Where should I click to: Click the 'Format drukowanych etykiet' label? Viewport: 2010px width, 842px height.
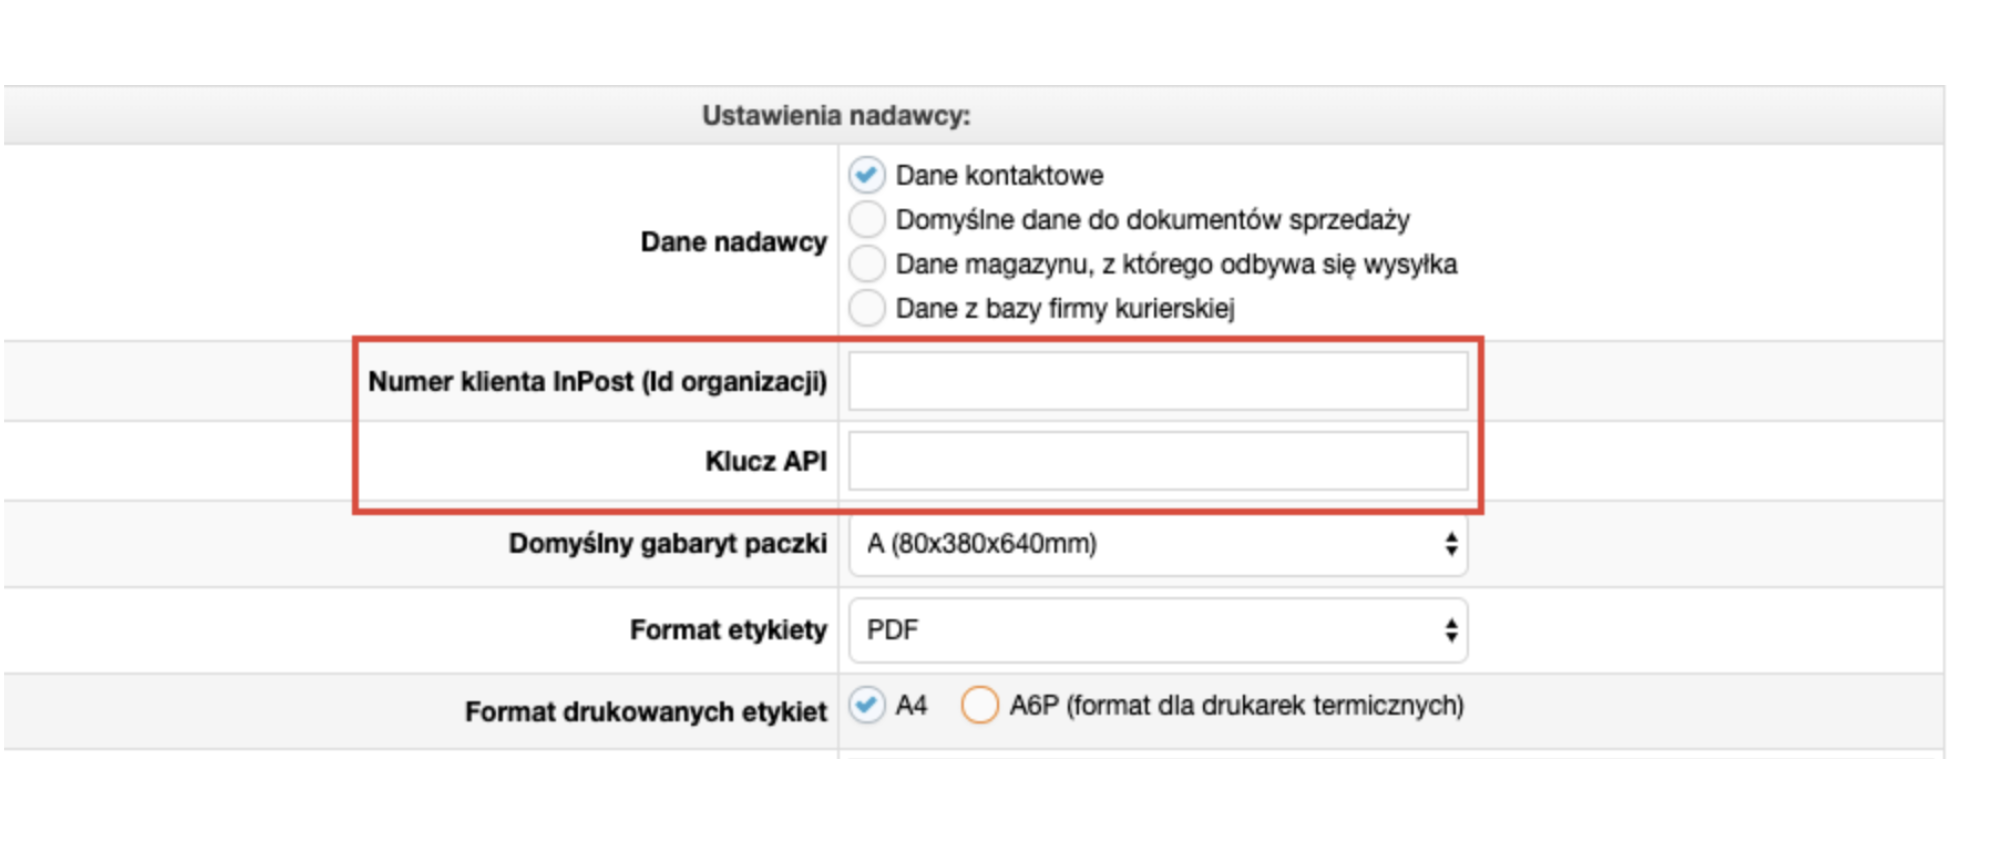pos(646,712)
